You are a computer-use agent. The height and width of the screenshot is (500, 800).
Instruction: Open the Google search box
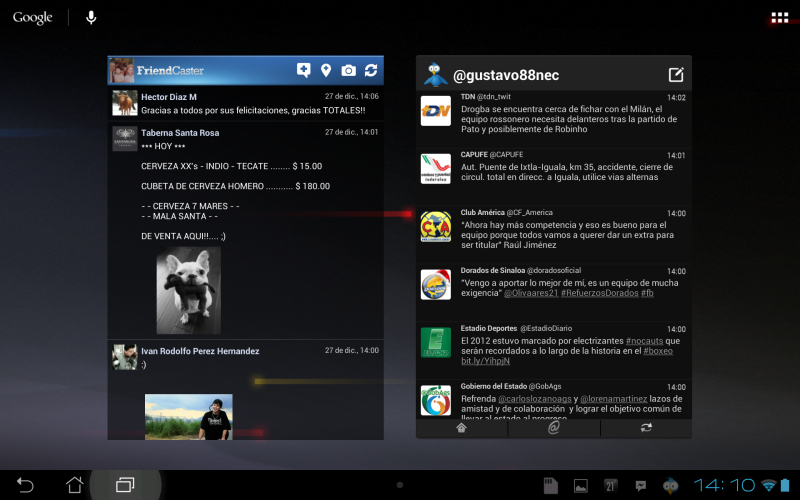33,17
